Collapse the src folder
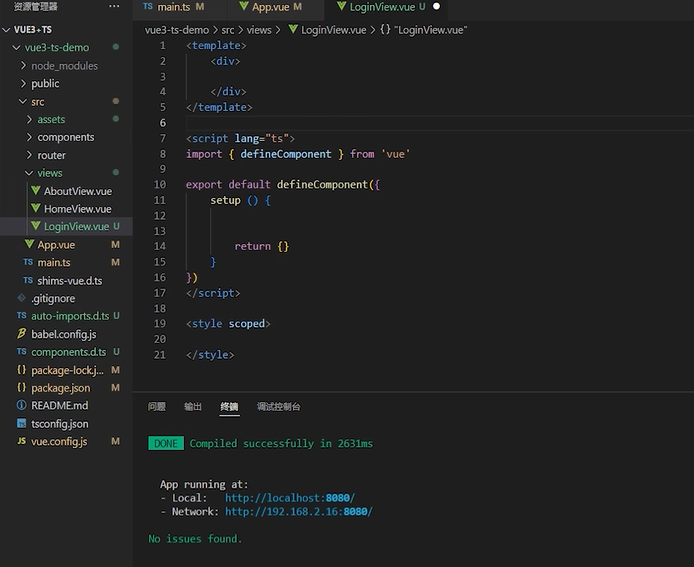The width and height of the screenshot is (694, 567). 23,101
